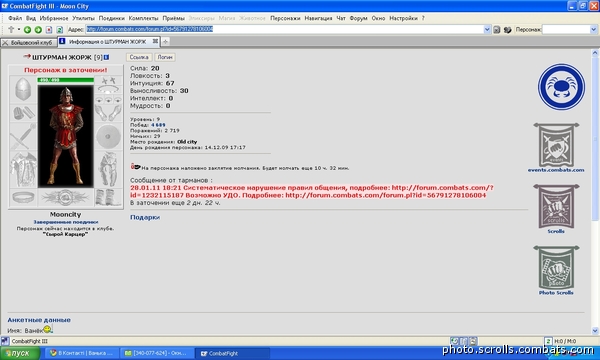Screen dimensions: 600x360
Task: Open the address bar dropdown arrow
Action: click(x=487, y=29)
